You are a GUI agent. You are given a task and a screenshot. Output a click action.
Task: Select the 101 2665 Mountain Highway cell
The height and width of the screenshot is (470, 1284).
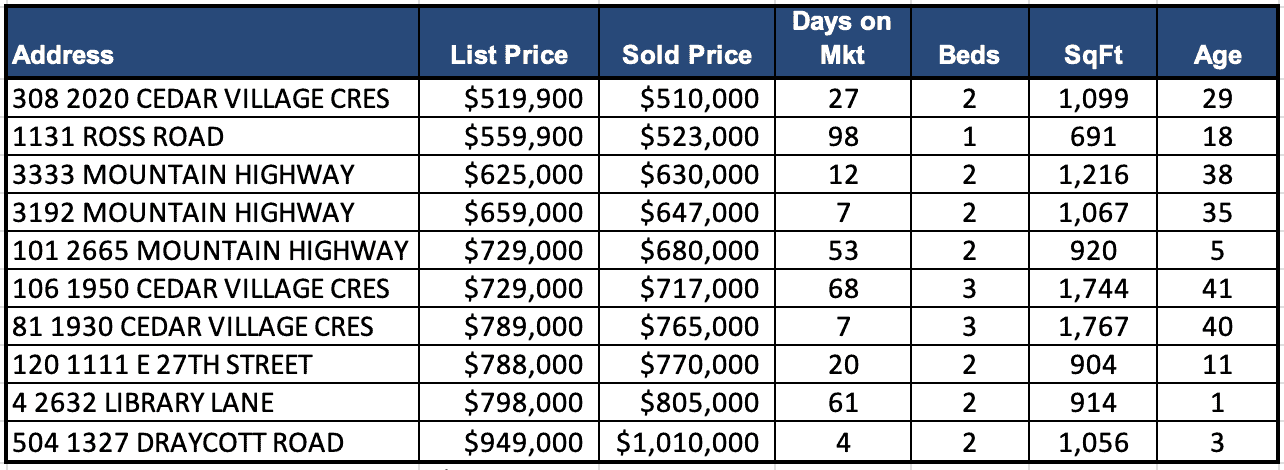pos(210,251)
